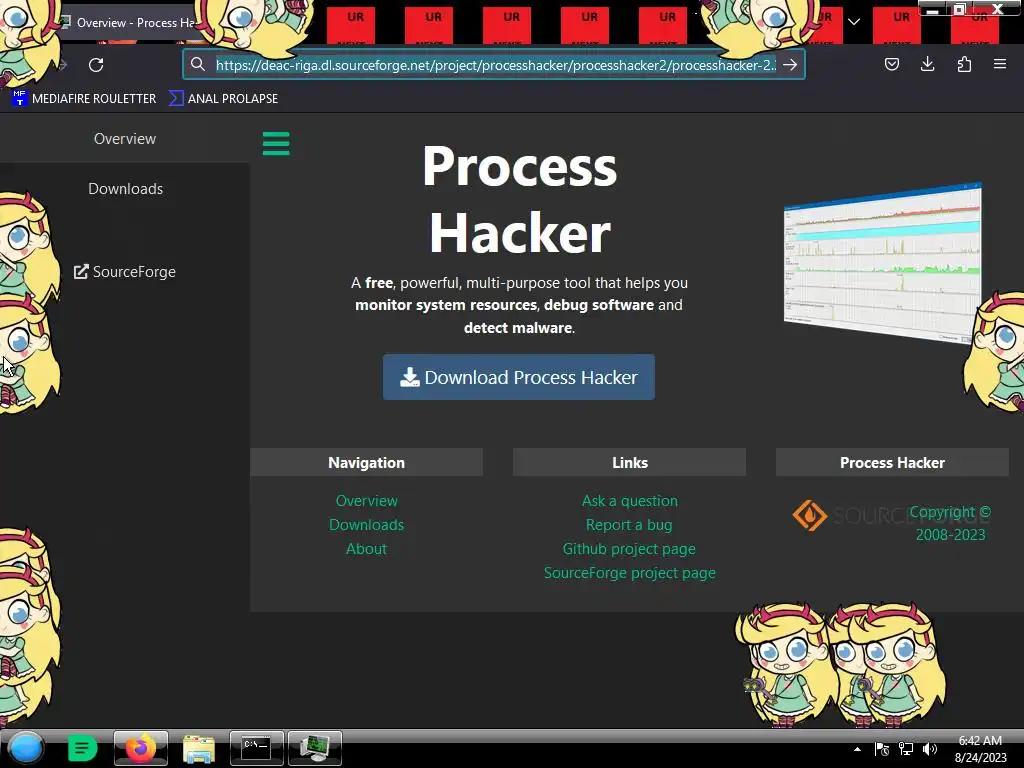Switch to Firefox on the taskbar
The height and width of the screenshot is (768, 1024).
point(140,748)
